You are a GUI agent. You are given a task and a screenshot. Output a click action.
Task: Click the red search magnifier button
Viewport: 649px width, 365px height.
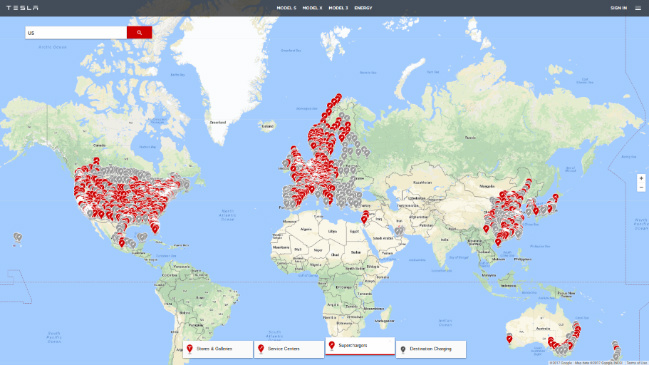click(139, 32)
